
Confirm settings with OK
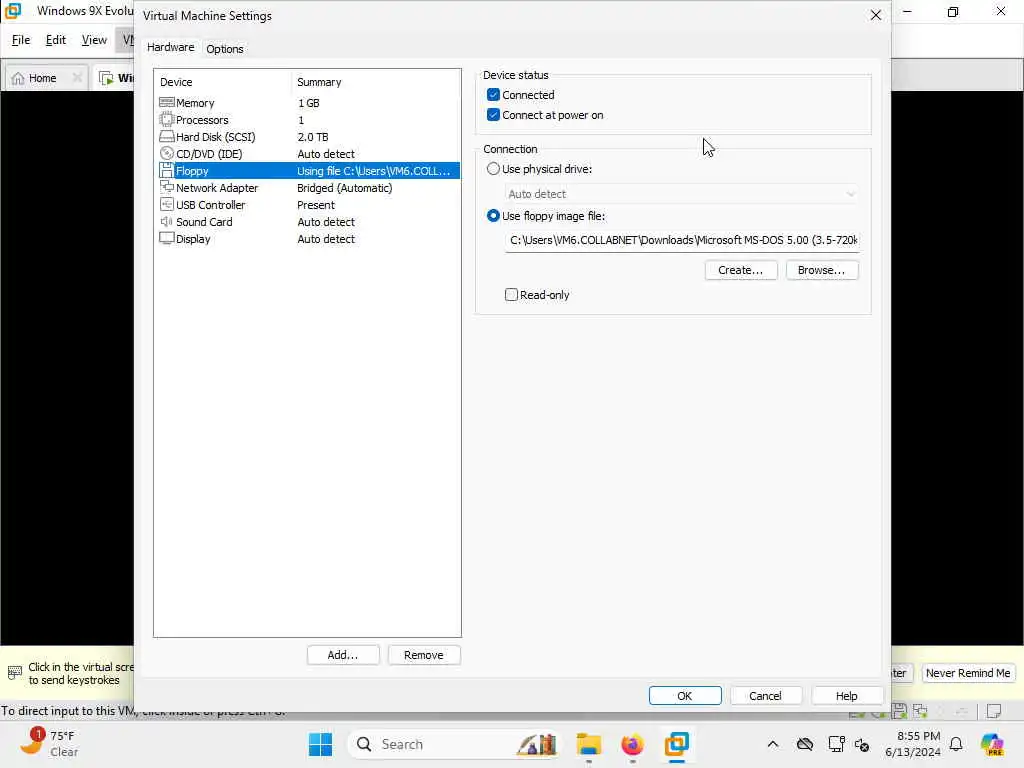click(685, 696)
